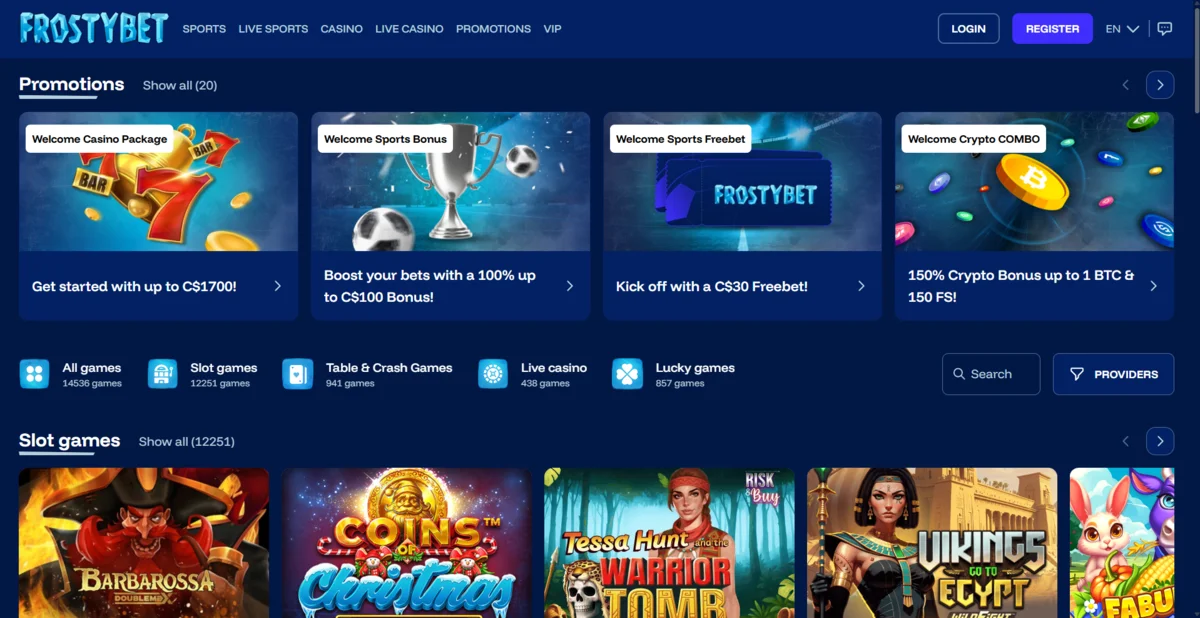Go to next promotions slide arrow
The image size is (1200, 618).
[1160, 85]
